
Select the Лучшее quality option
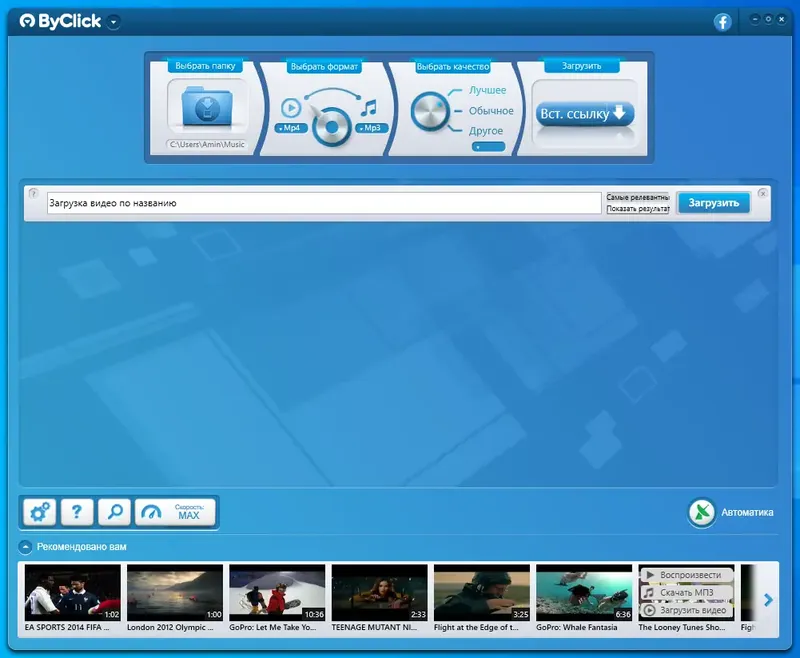tap(487, 90)
